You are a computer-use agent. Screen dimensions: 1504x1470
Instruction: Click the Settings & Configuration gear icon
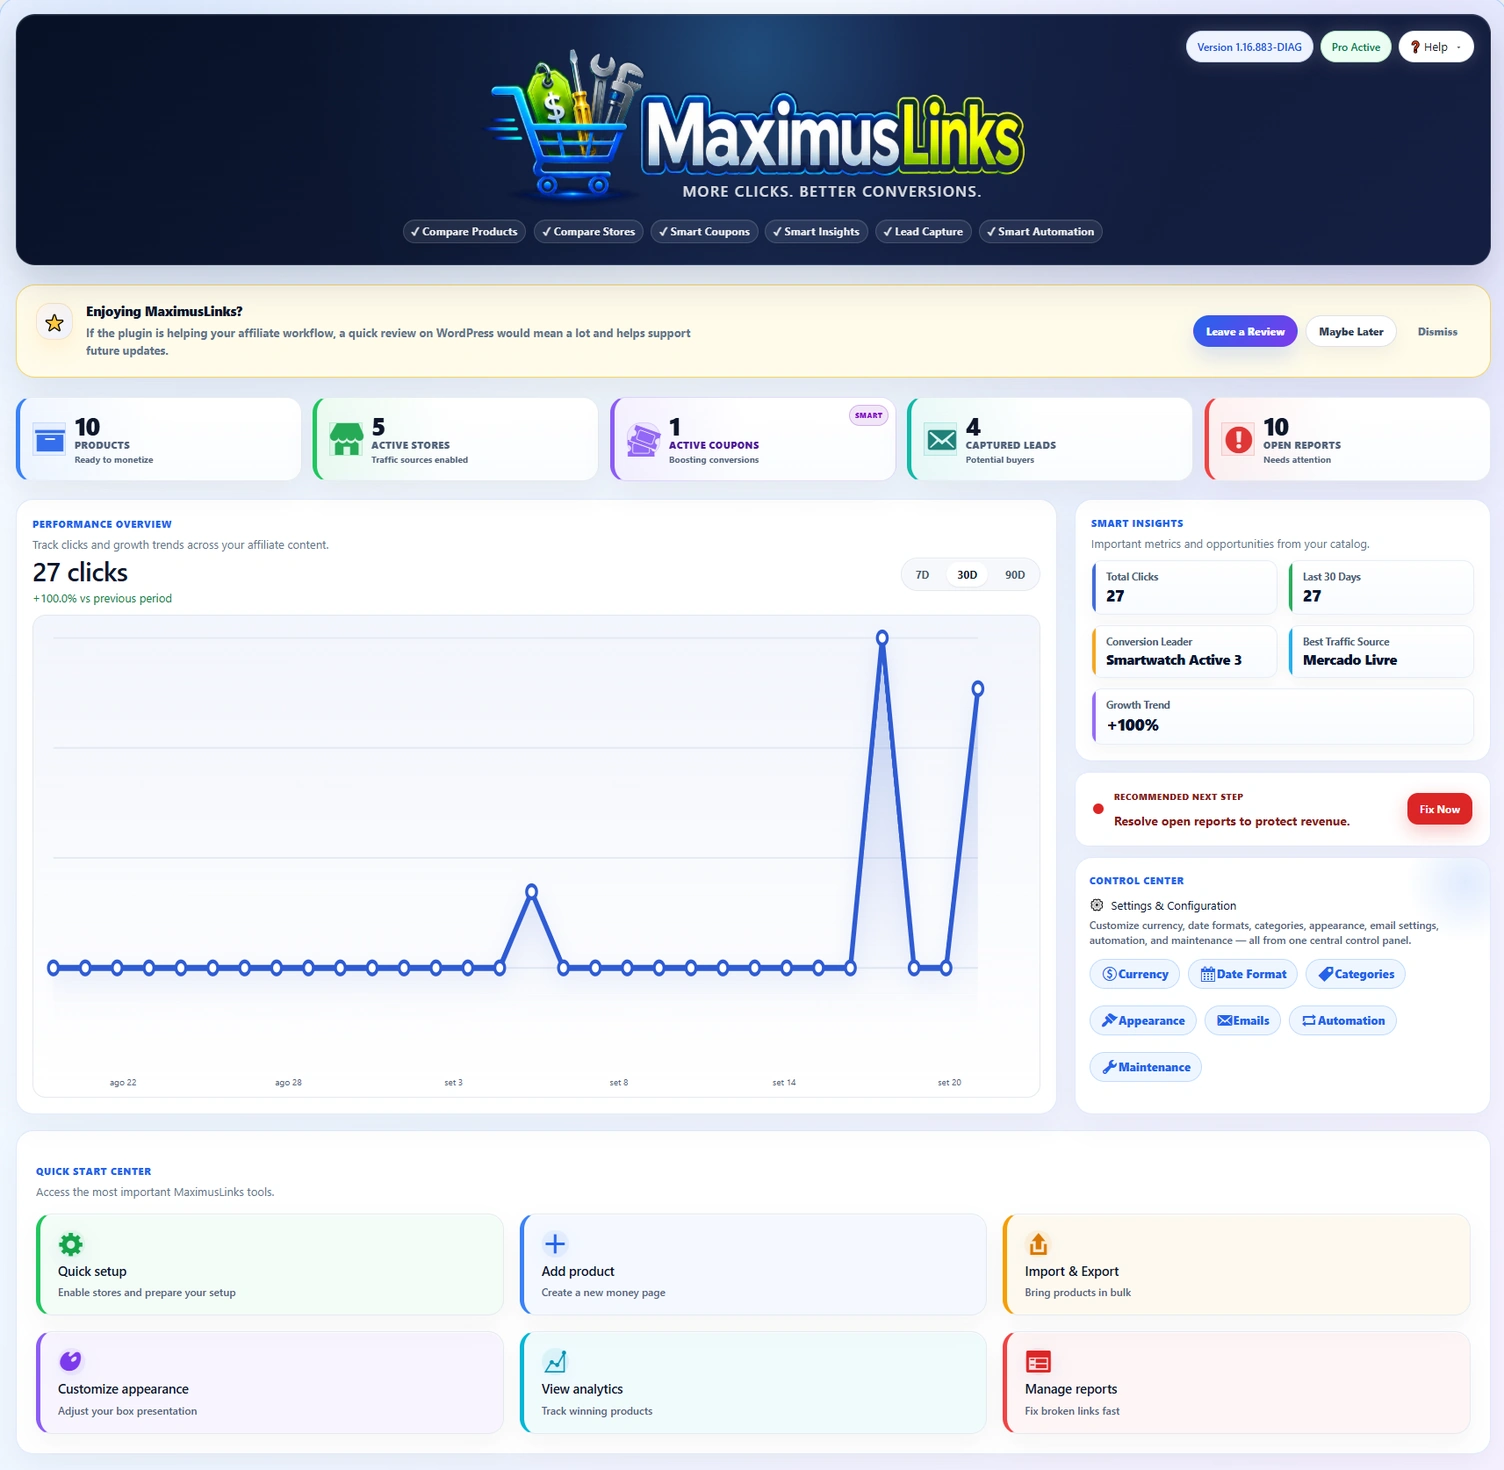click(x=1097, y=905)
